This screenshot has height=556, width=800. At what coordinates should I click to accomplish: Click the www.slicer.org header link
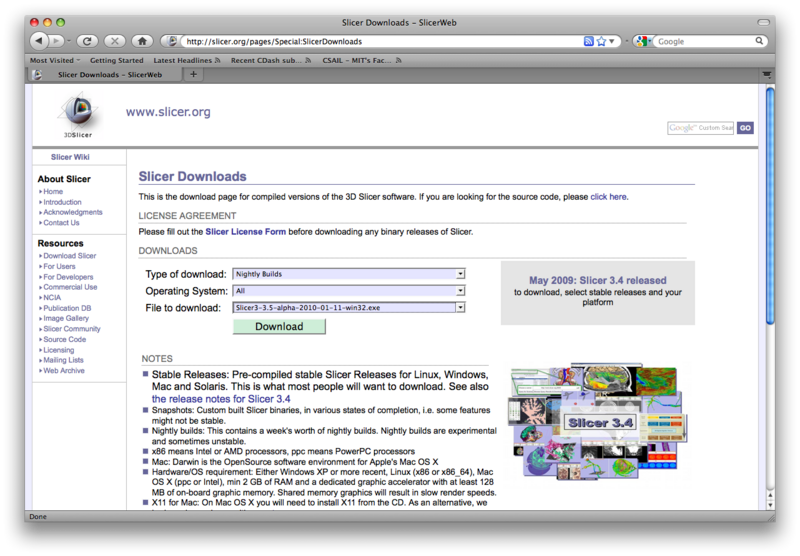[x=168, y=112]
